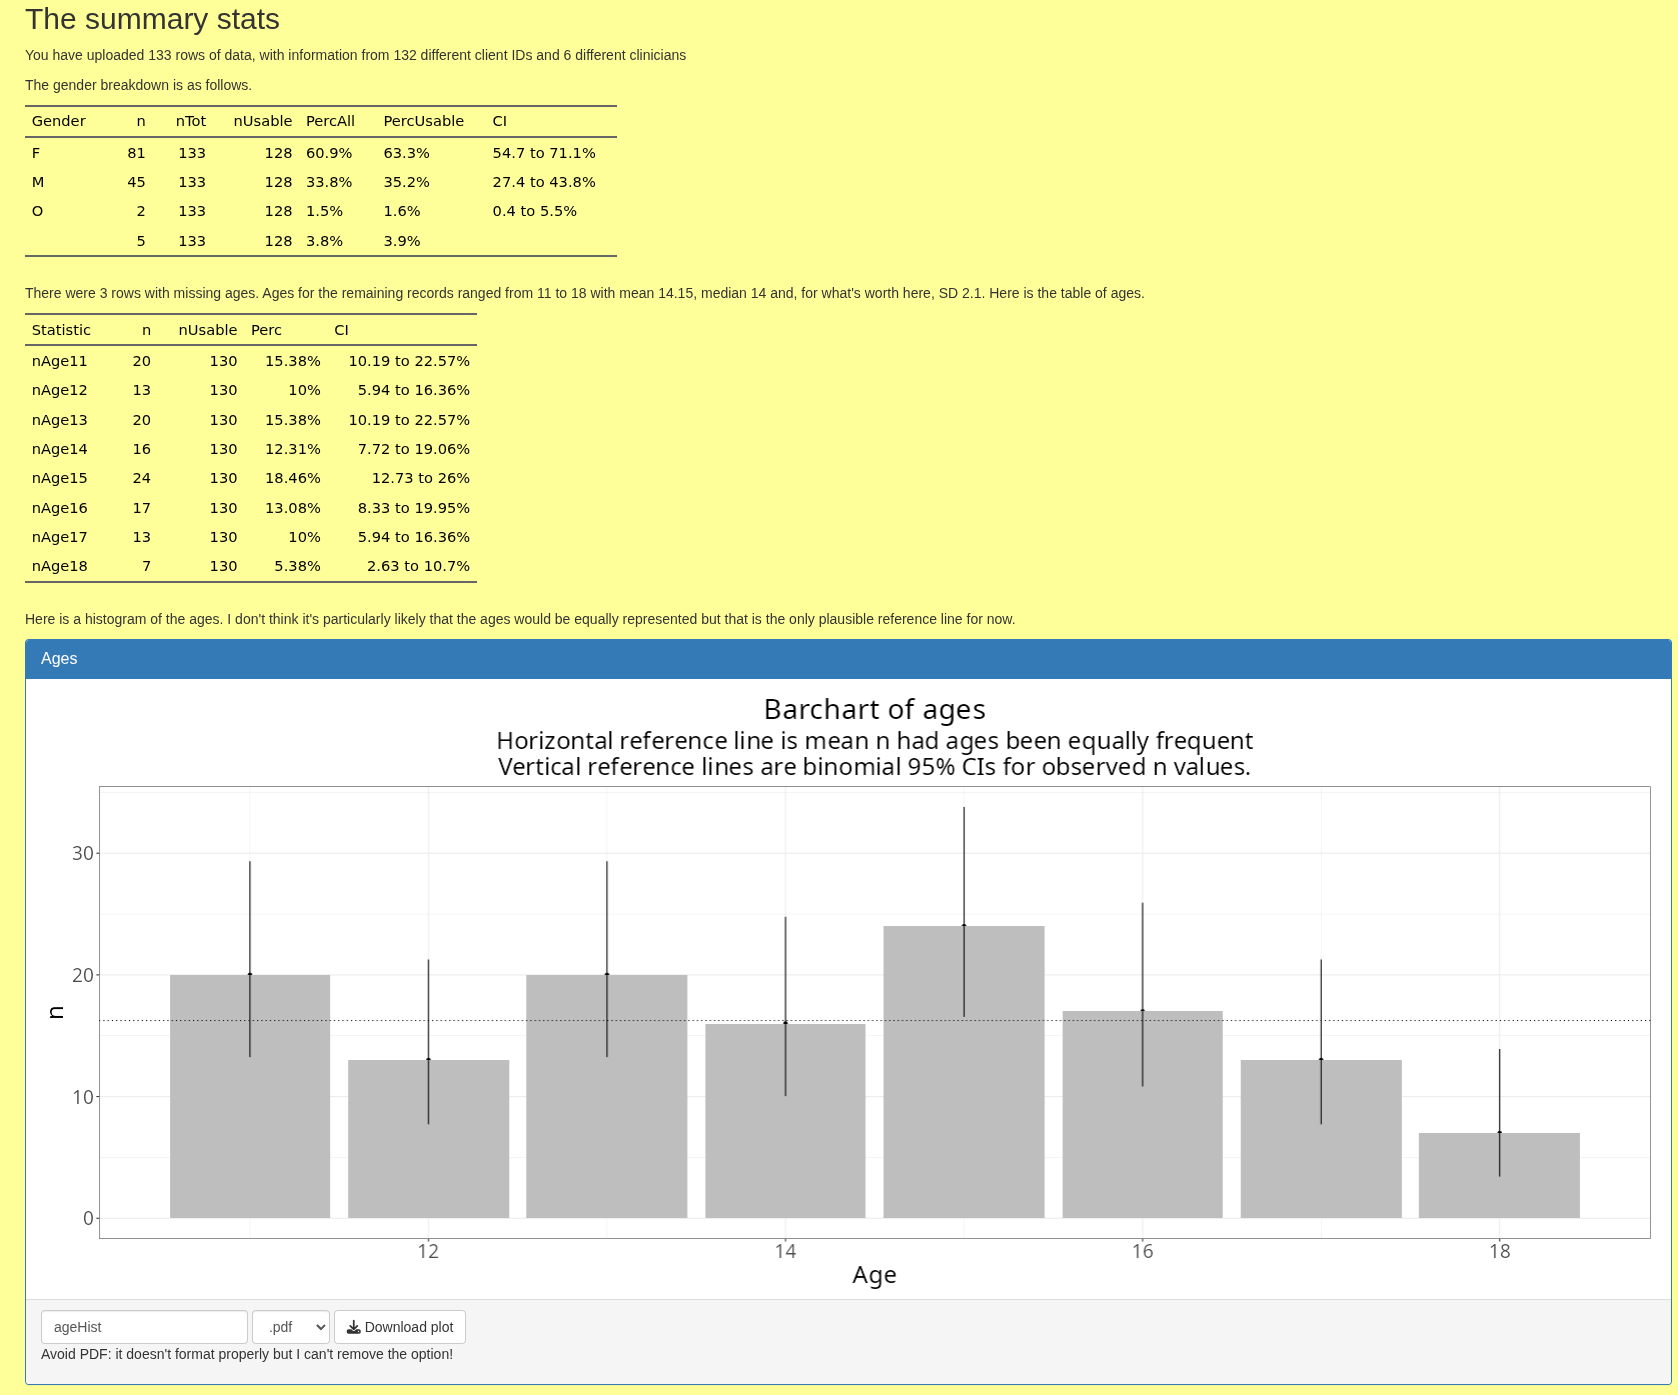Click the nAge18 row label

[x=59, y=566]
